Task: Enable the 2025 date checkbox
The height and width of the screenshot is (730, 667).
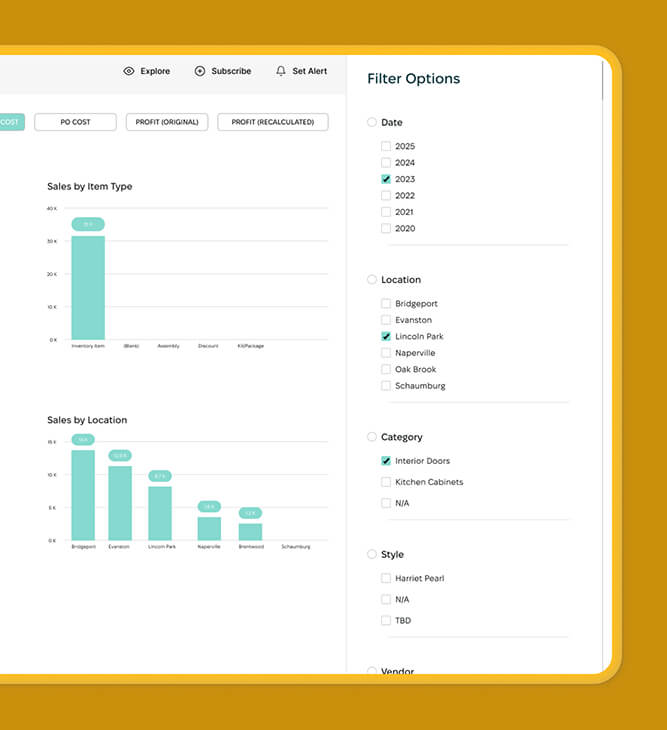Action: point(386,146)
